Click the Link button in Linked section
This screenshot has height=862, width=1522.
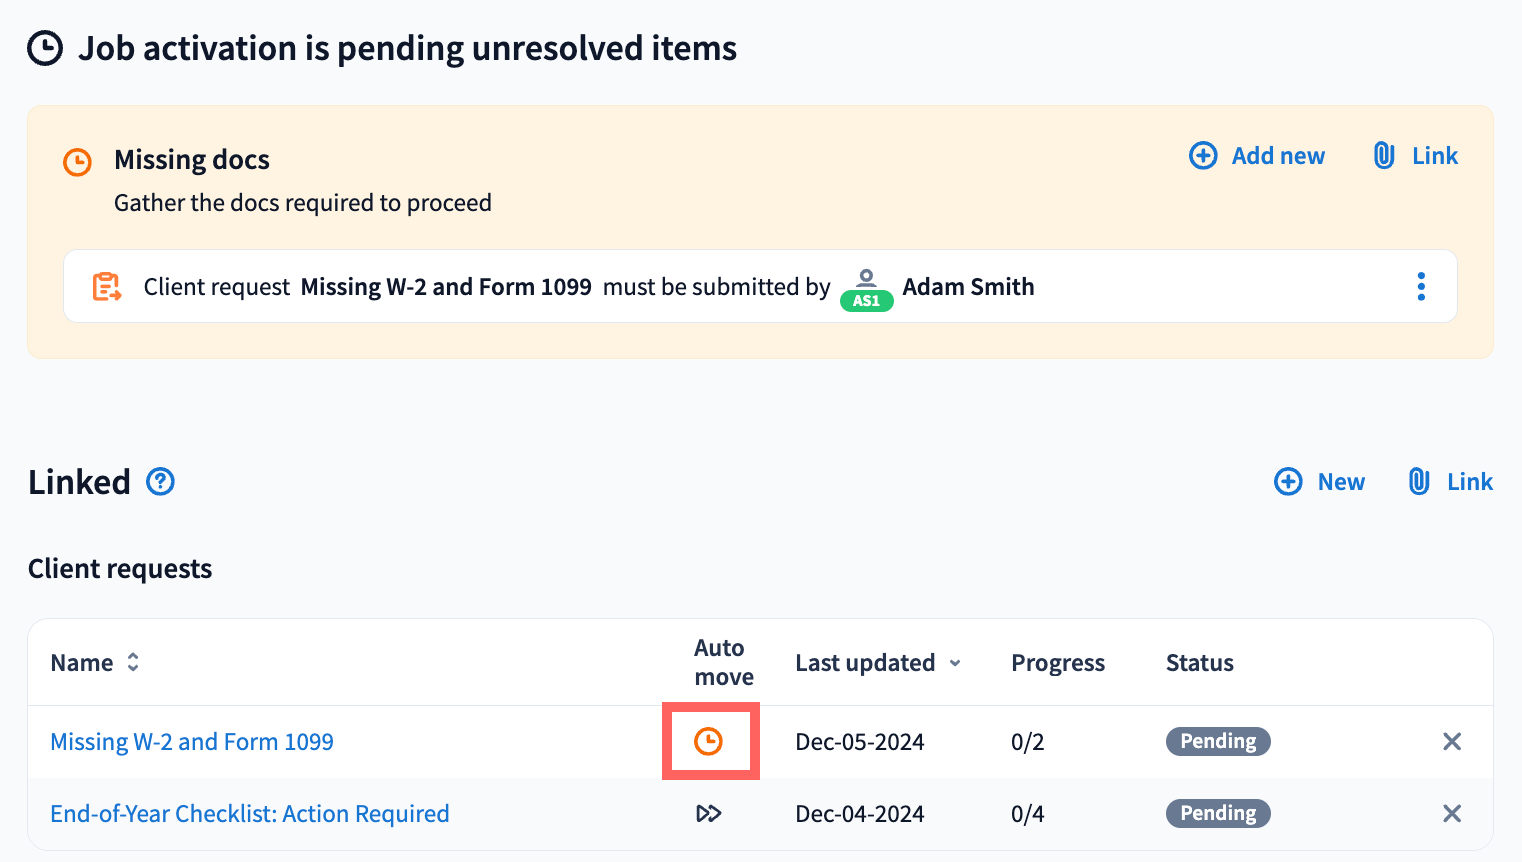(1451, 482)
